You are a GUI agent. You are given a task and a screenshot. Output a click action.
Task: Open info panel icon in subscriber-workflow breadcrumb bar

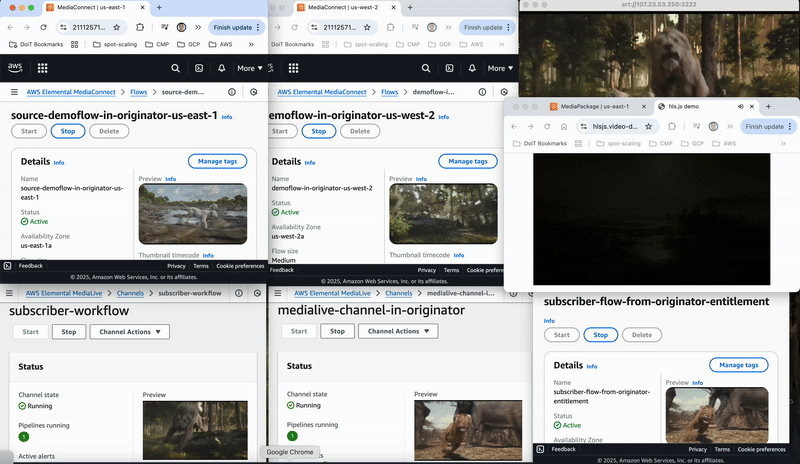tap(239, 293)
